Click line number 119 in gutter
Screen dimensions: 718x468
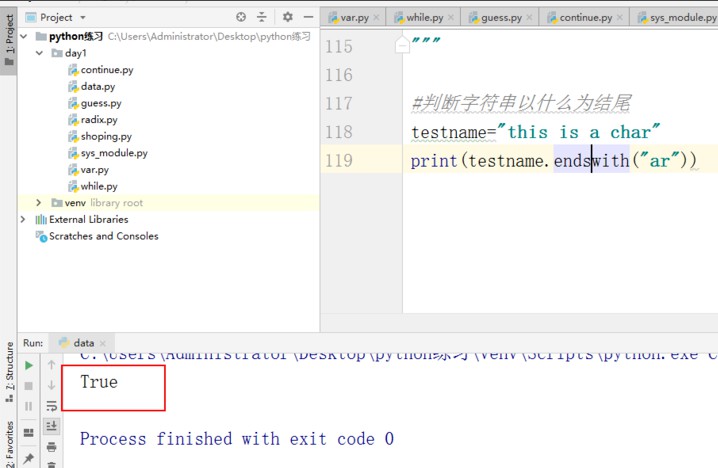pyautogui.click(x=339, y=160)
